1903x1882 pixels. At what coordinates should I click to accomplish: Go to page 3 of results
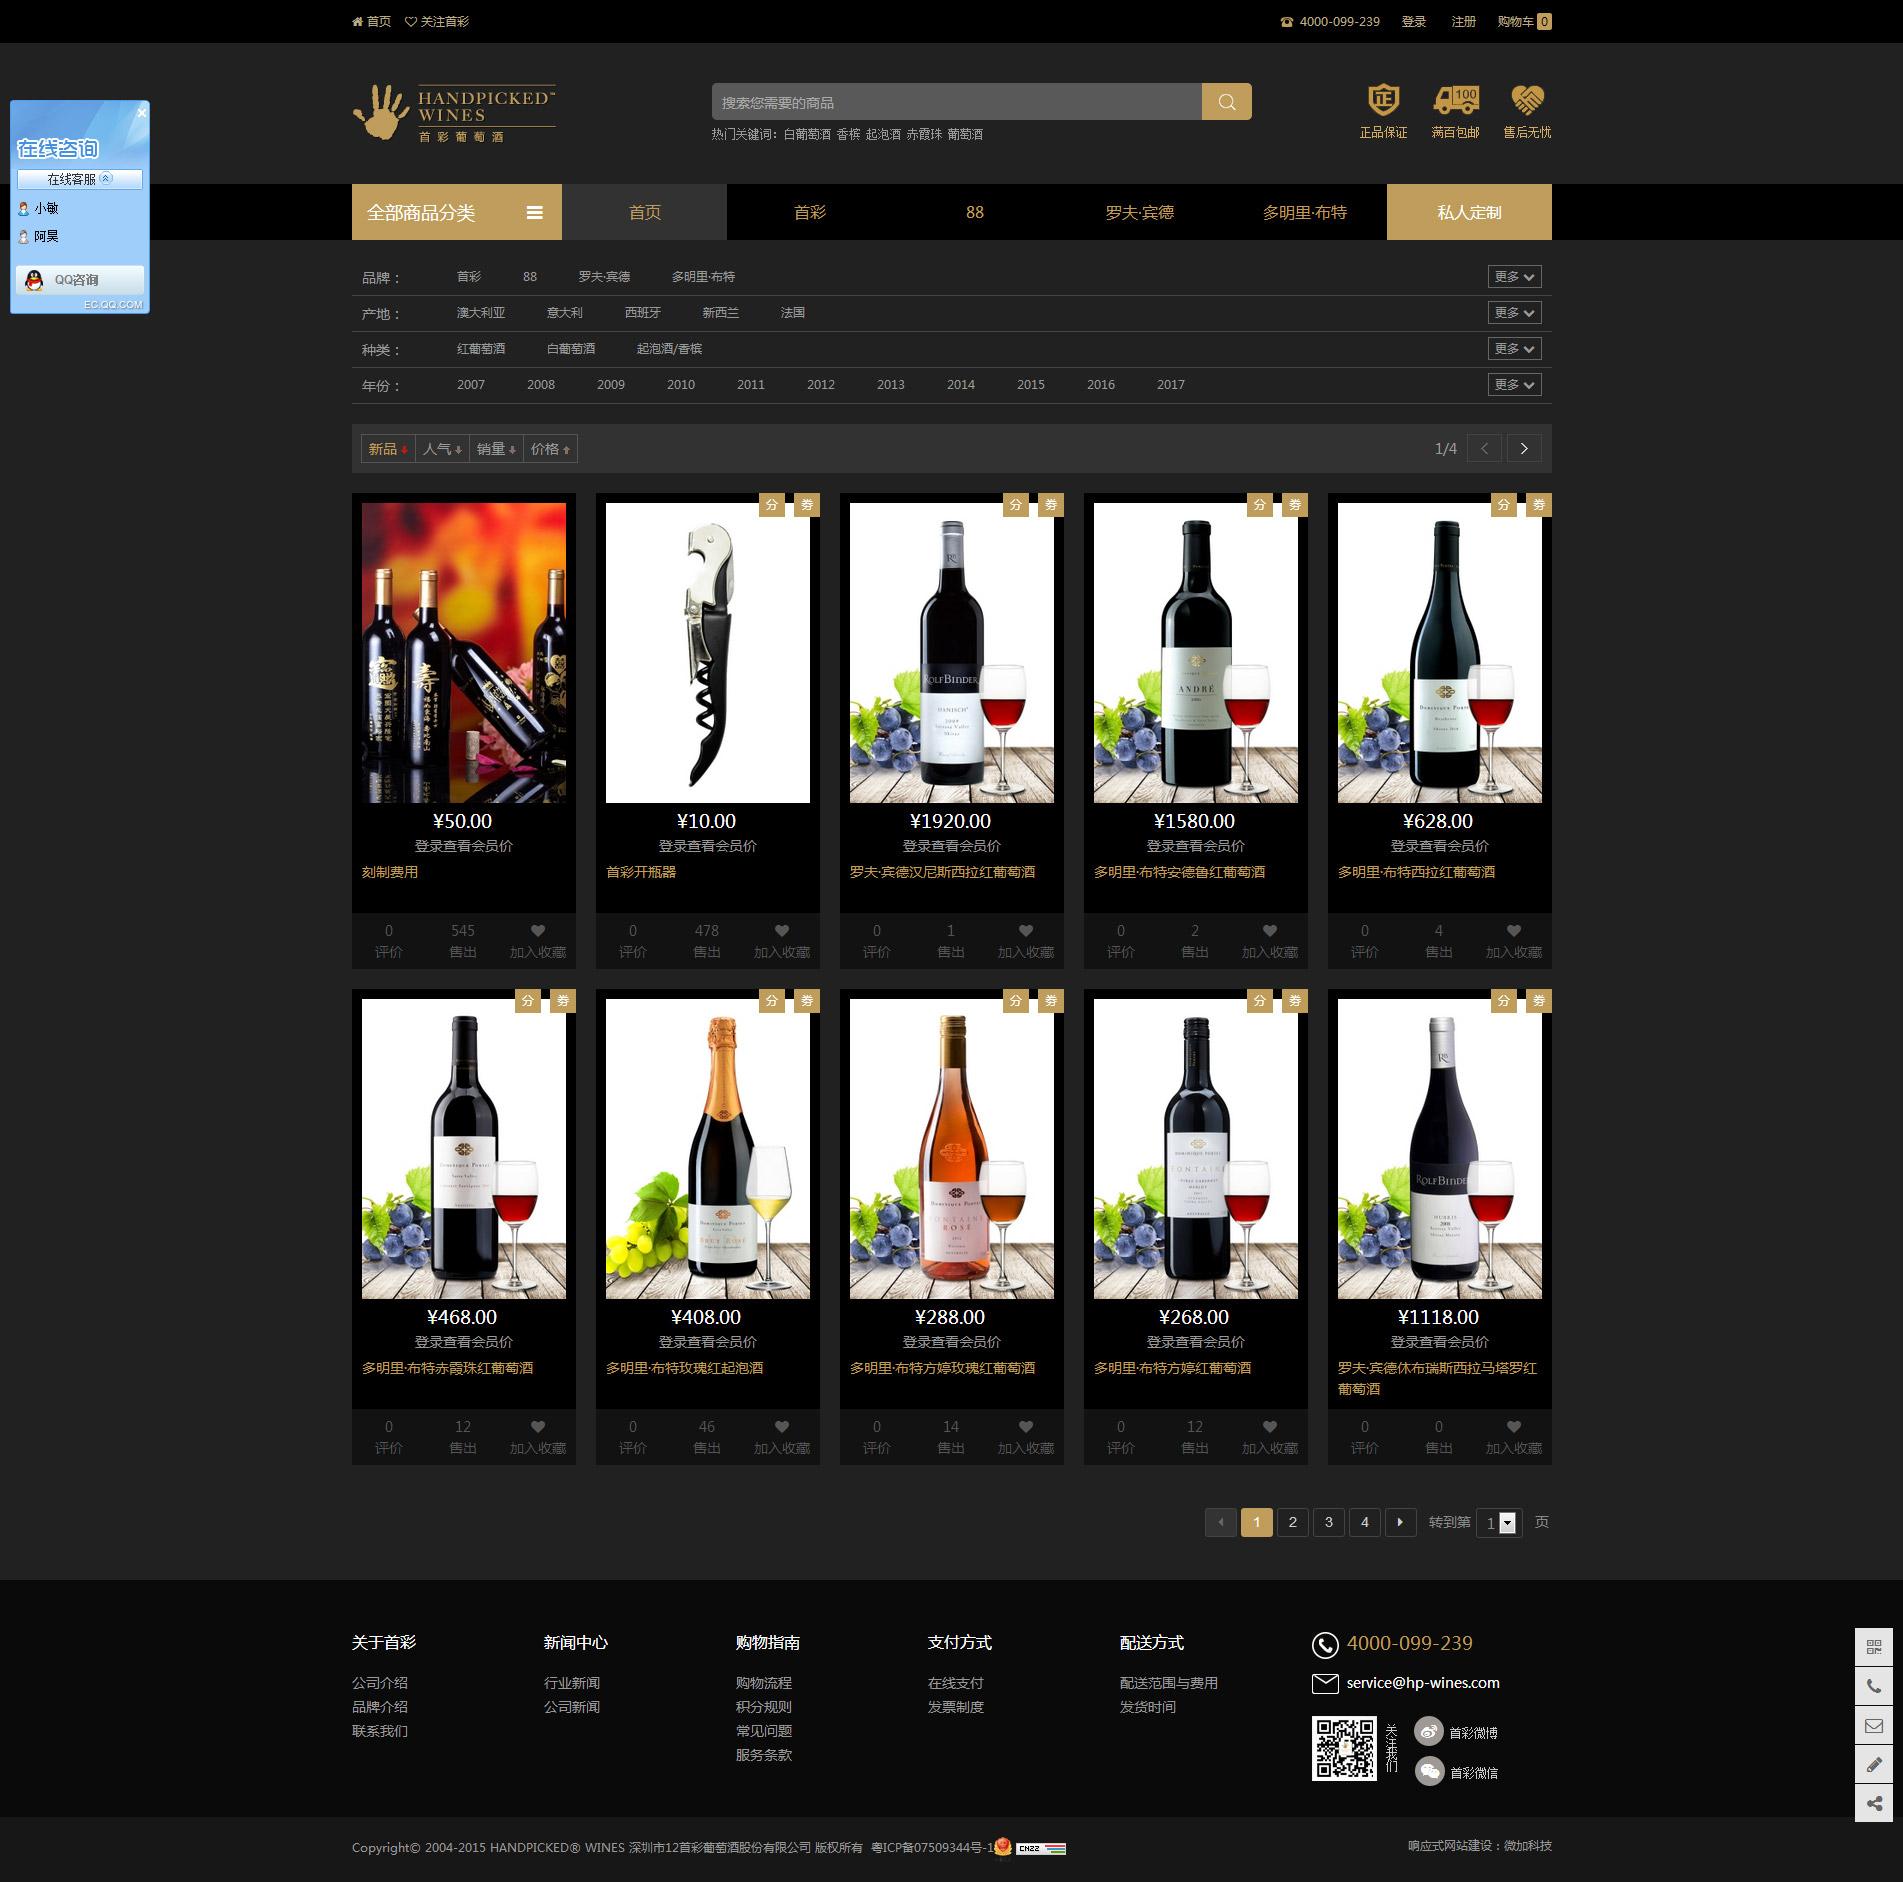pos(1328,1522)
